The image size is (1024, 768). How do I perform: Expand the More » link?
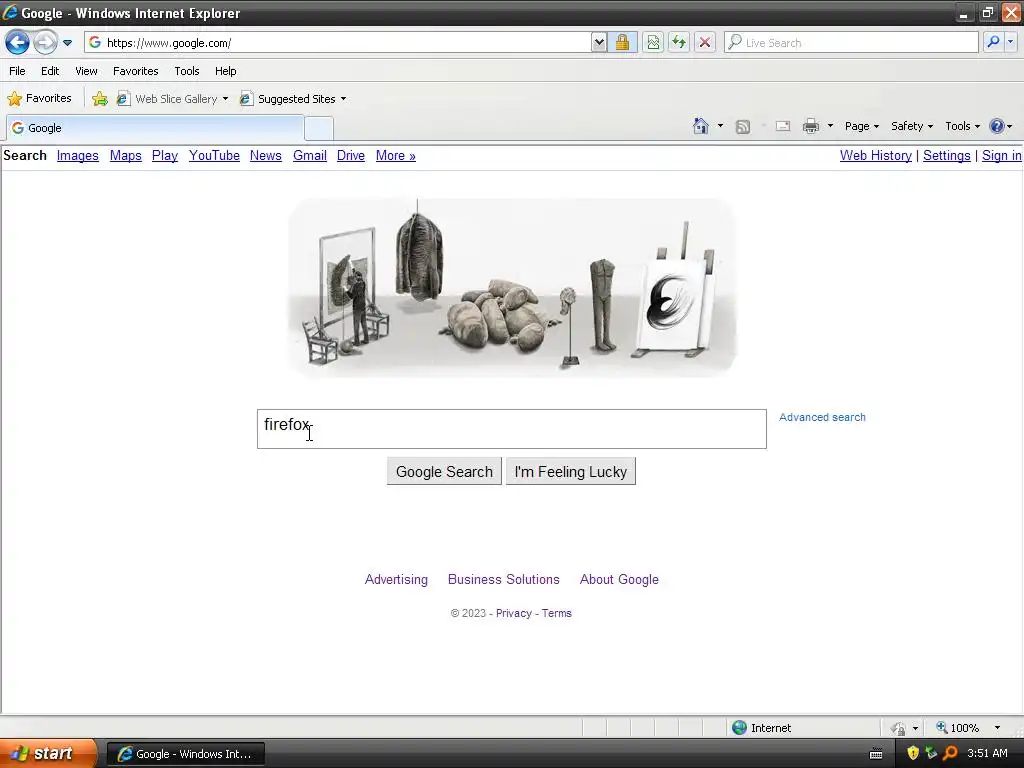pyautogui.click(x=396, y=155)
